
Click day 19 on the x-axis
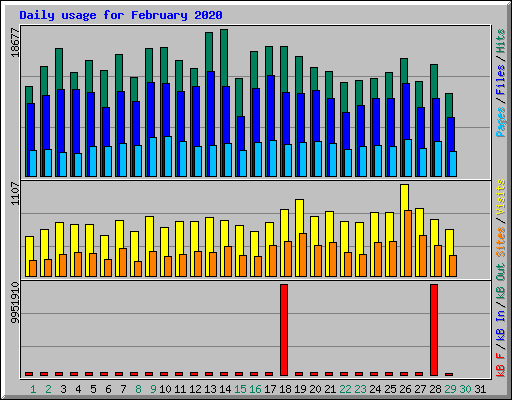pyautogui.click(x=300, y=389)
